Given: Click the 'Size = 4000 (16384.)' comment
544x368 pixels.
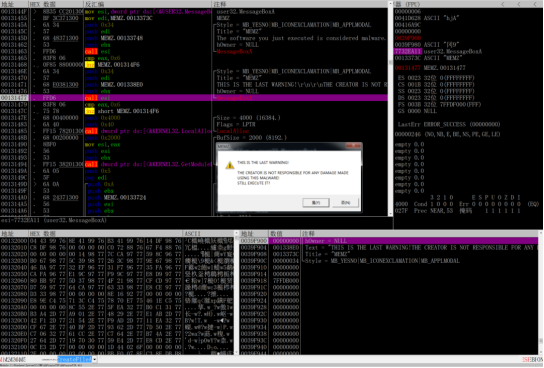Looking at the screenshot, I should click(248, 118).
